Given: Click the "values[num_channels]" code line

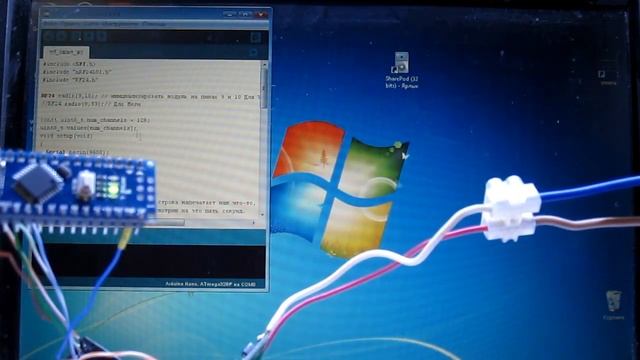Looking at the screenshot, I should tap(89, 128).
